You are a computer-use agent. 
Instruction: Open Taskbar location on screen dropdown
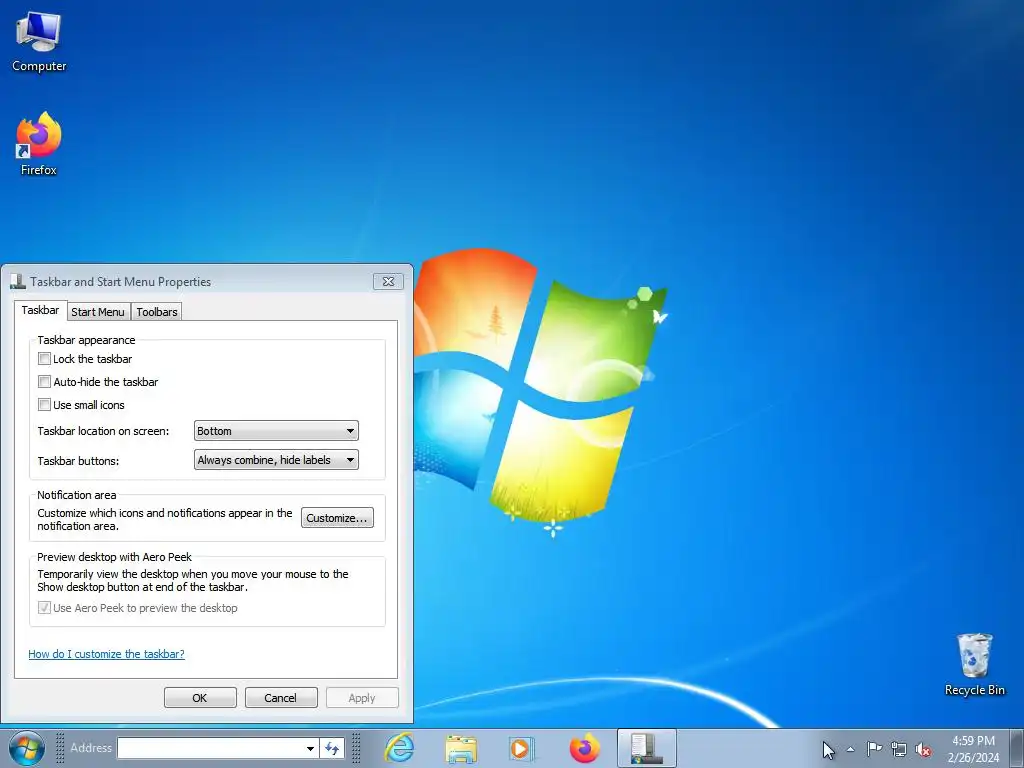[x=276, y=431]
